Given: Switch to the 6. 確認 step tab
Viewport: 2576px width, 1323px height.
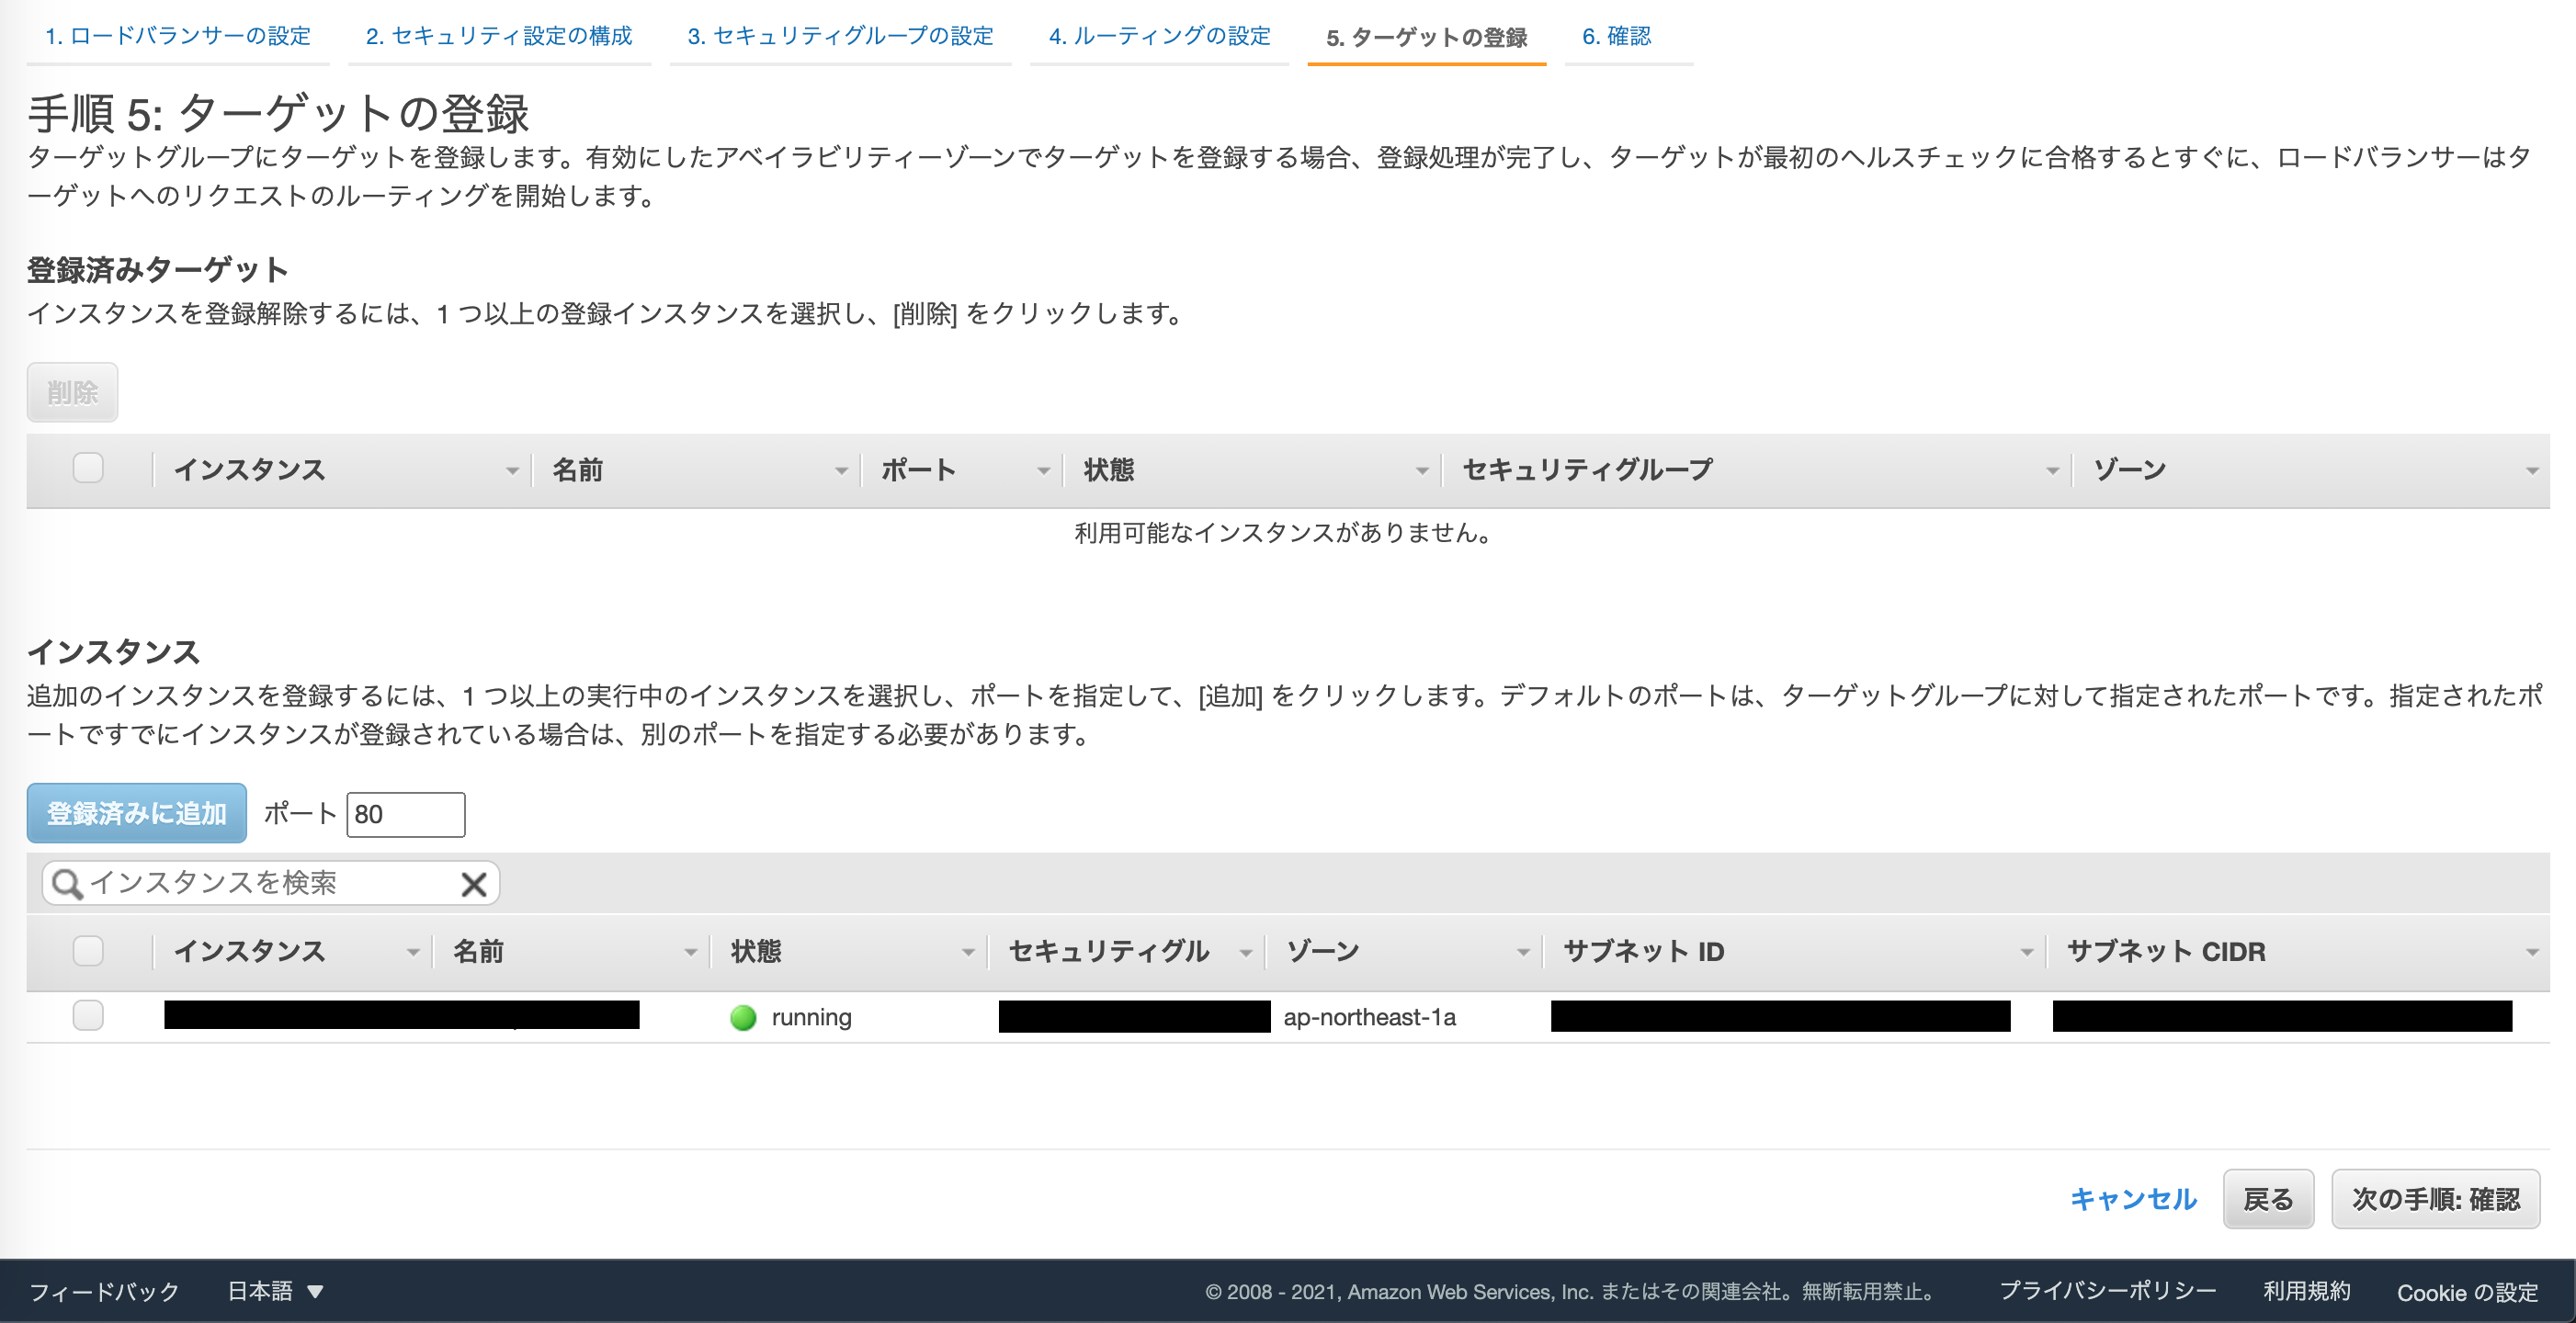Looking at the screenshot, I should click(x=1616, y=37).
